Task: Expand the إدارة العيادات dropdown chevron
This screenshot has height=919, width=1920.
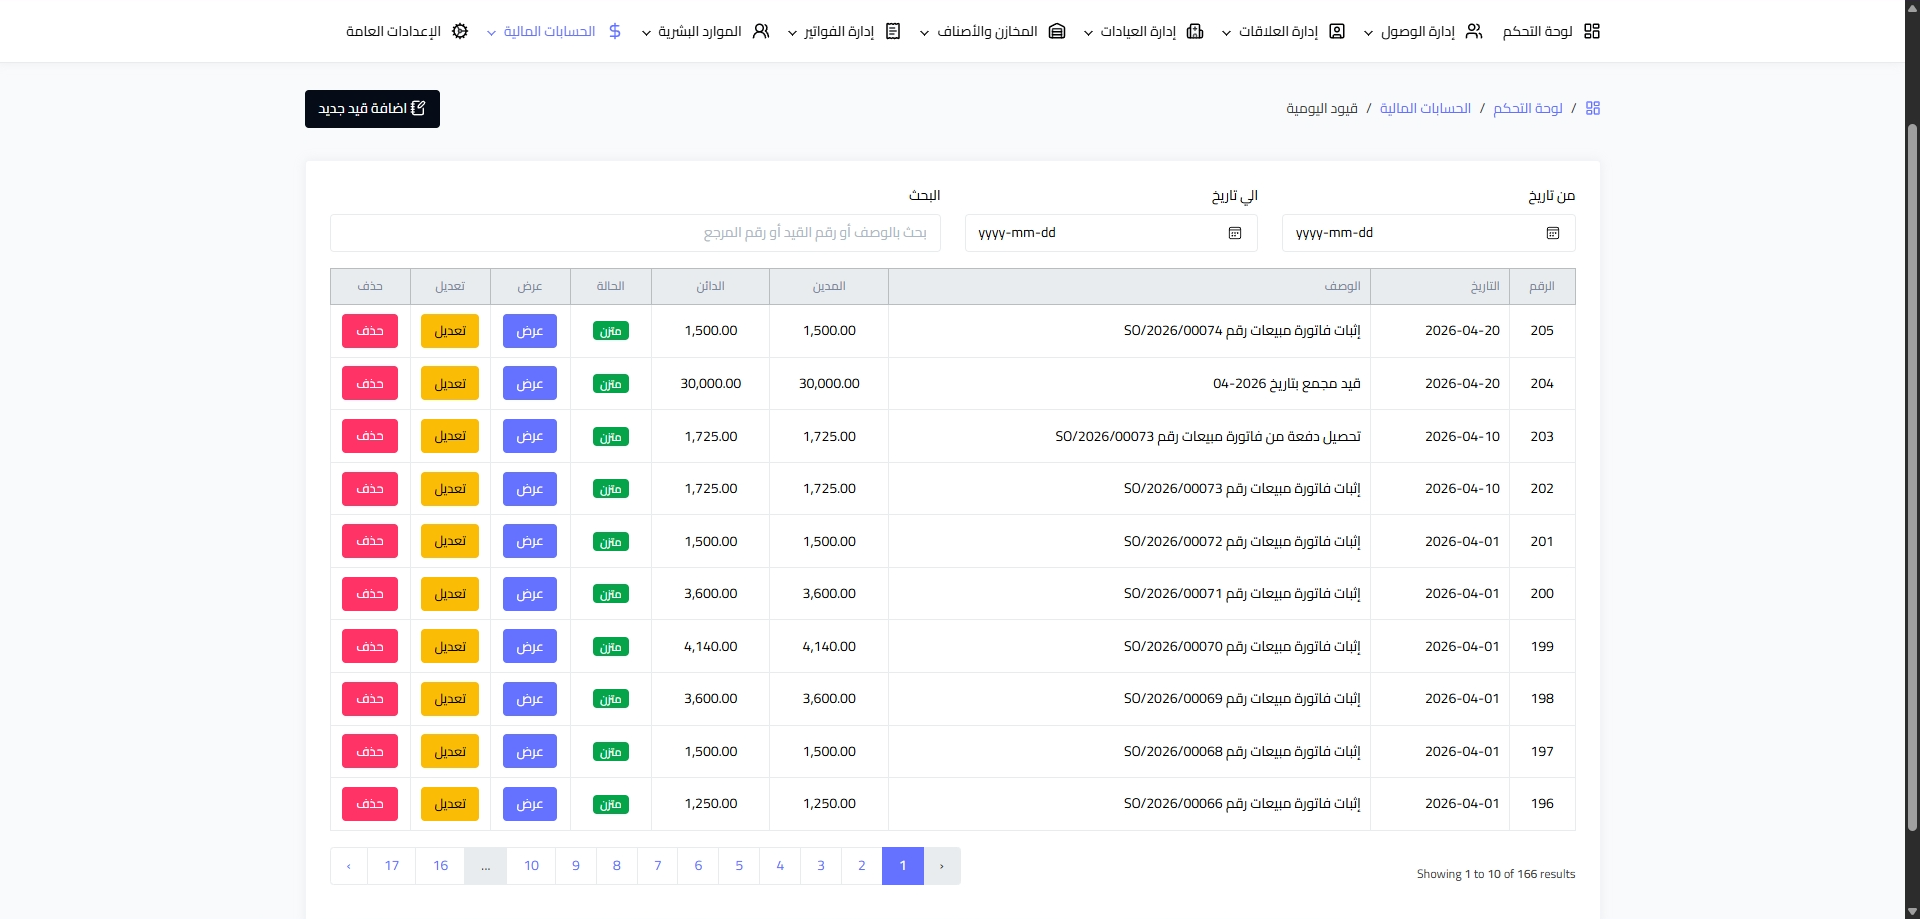Action: (1088, 33)
